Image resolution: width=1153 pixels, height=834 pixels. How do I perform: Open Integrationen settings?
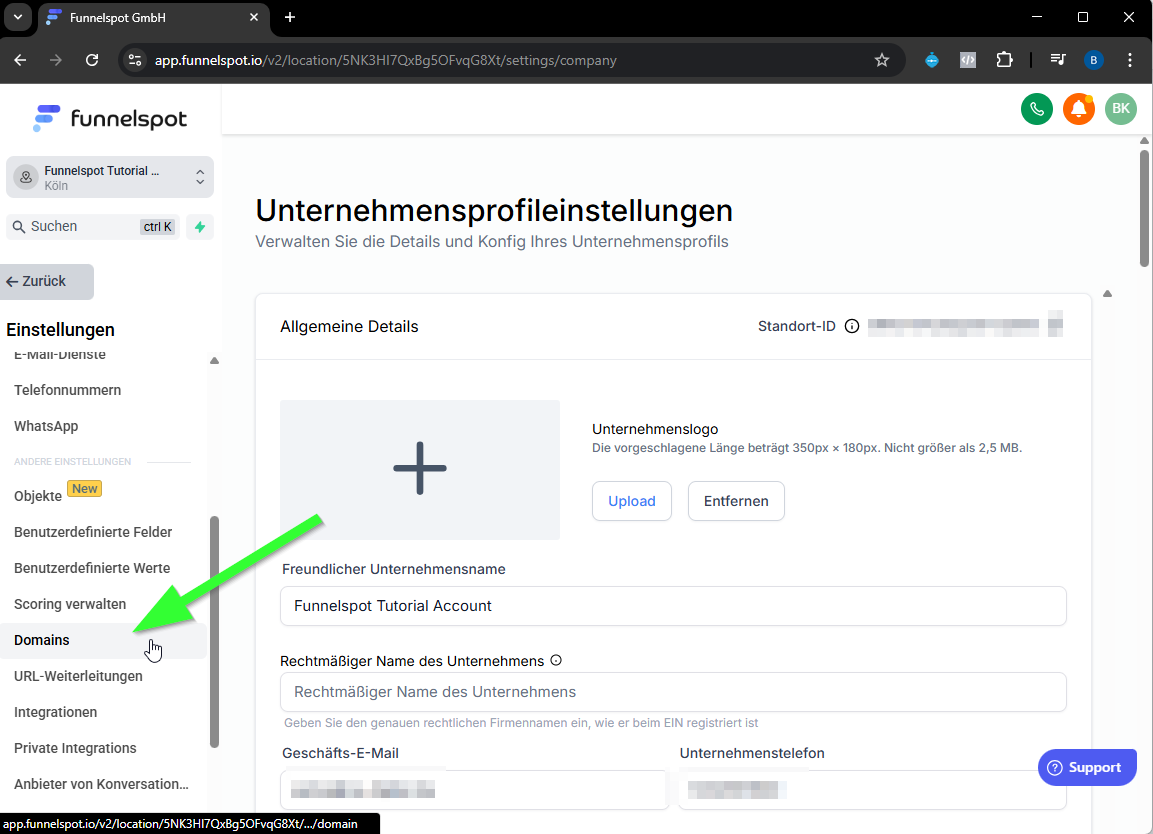pos(55,712)
